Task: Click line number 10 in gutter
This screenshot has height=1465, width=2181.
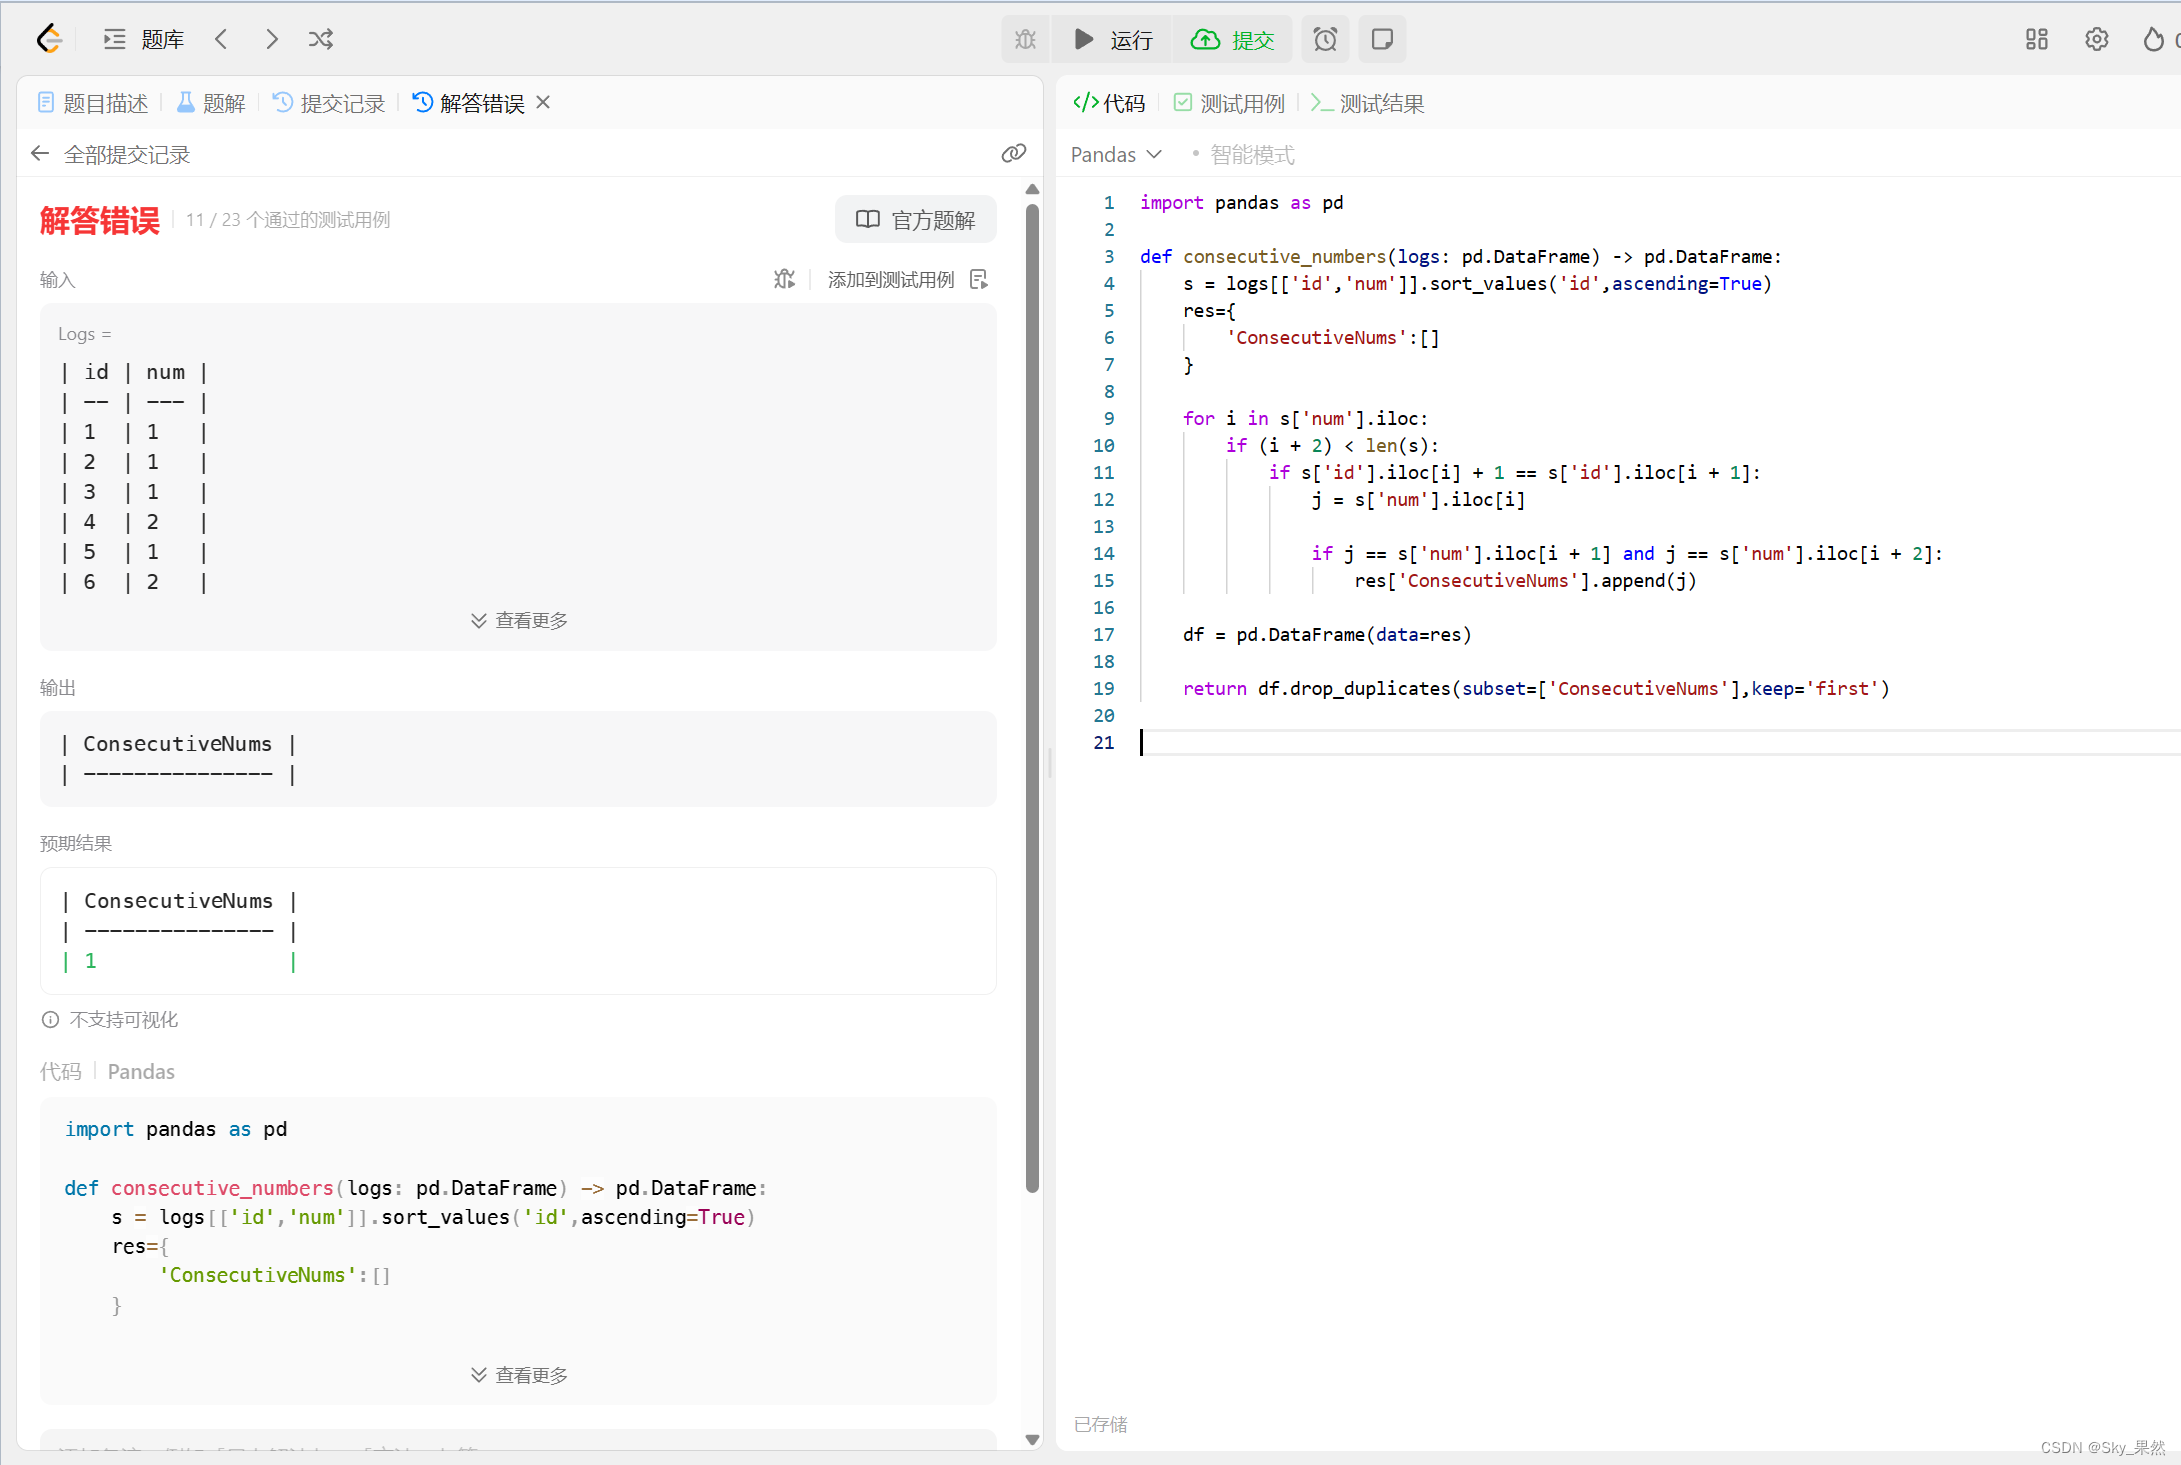Action: (1103, 445)
